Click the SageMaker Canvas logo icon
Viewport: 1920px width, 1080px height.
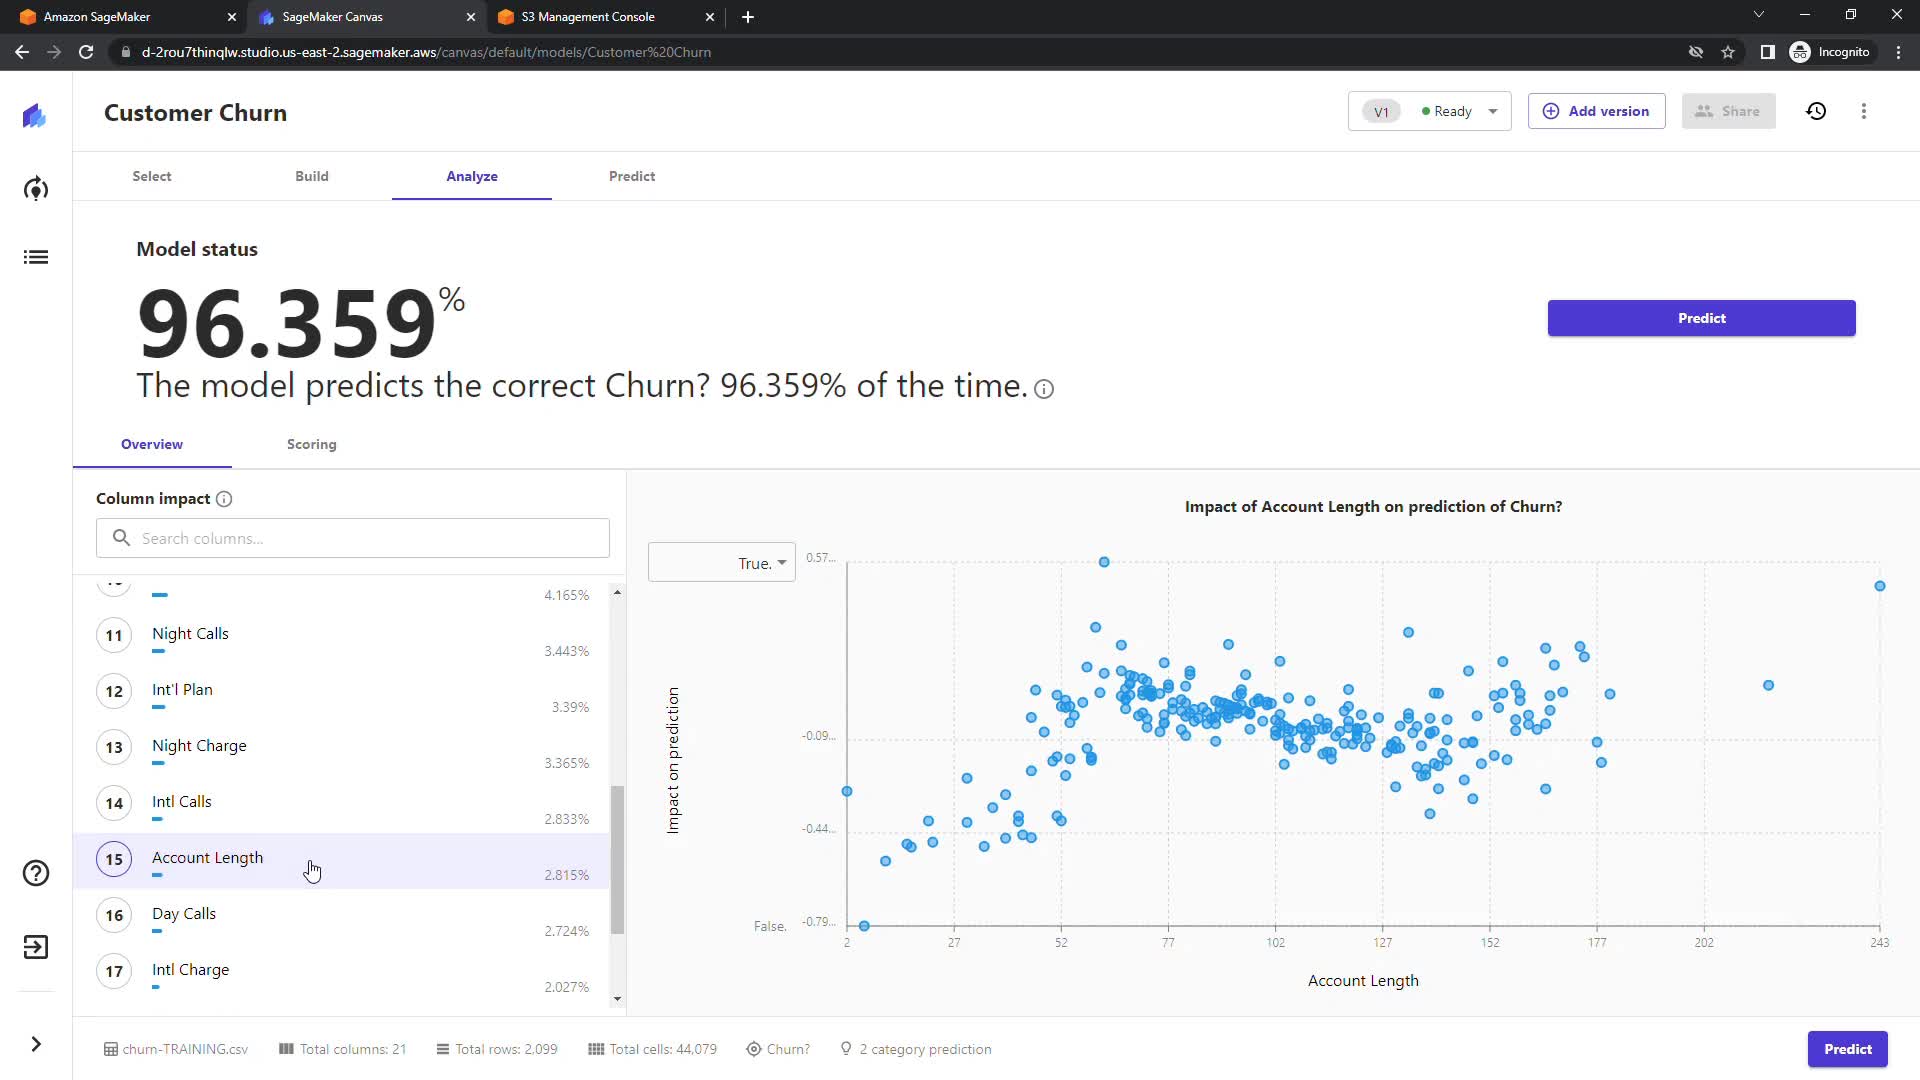(x=35, y=116)
